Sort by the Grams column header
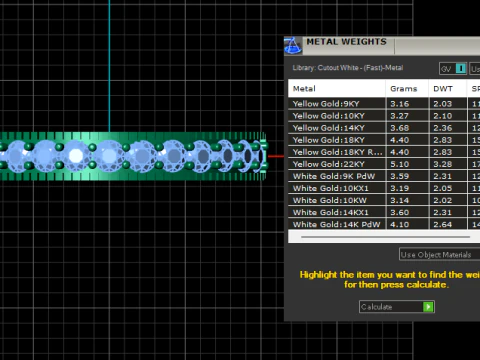The image size is (480, 360). [407, 89]
